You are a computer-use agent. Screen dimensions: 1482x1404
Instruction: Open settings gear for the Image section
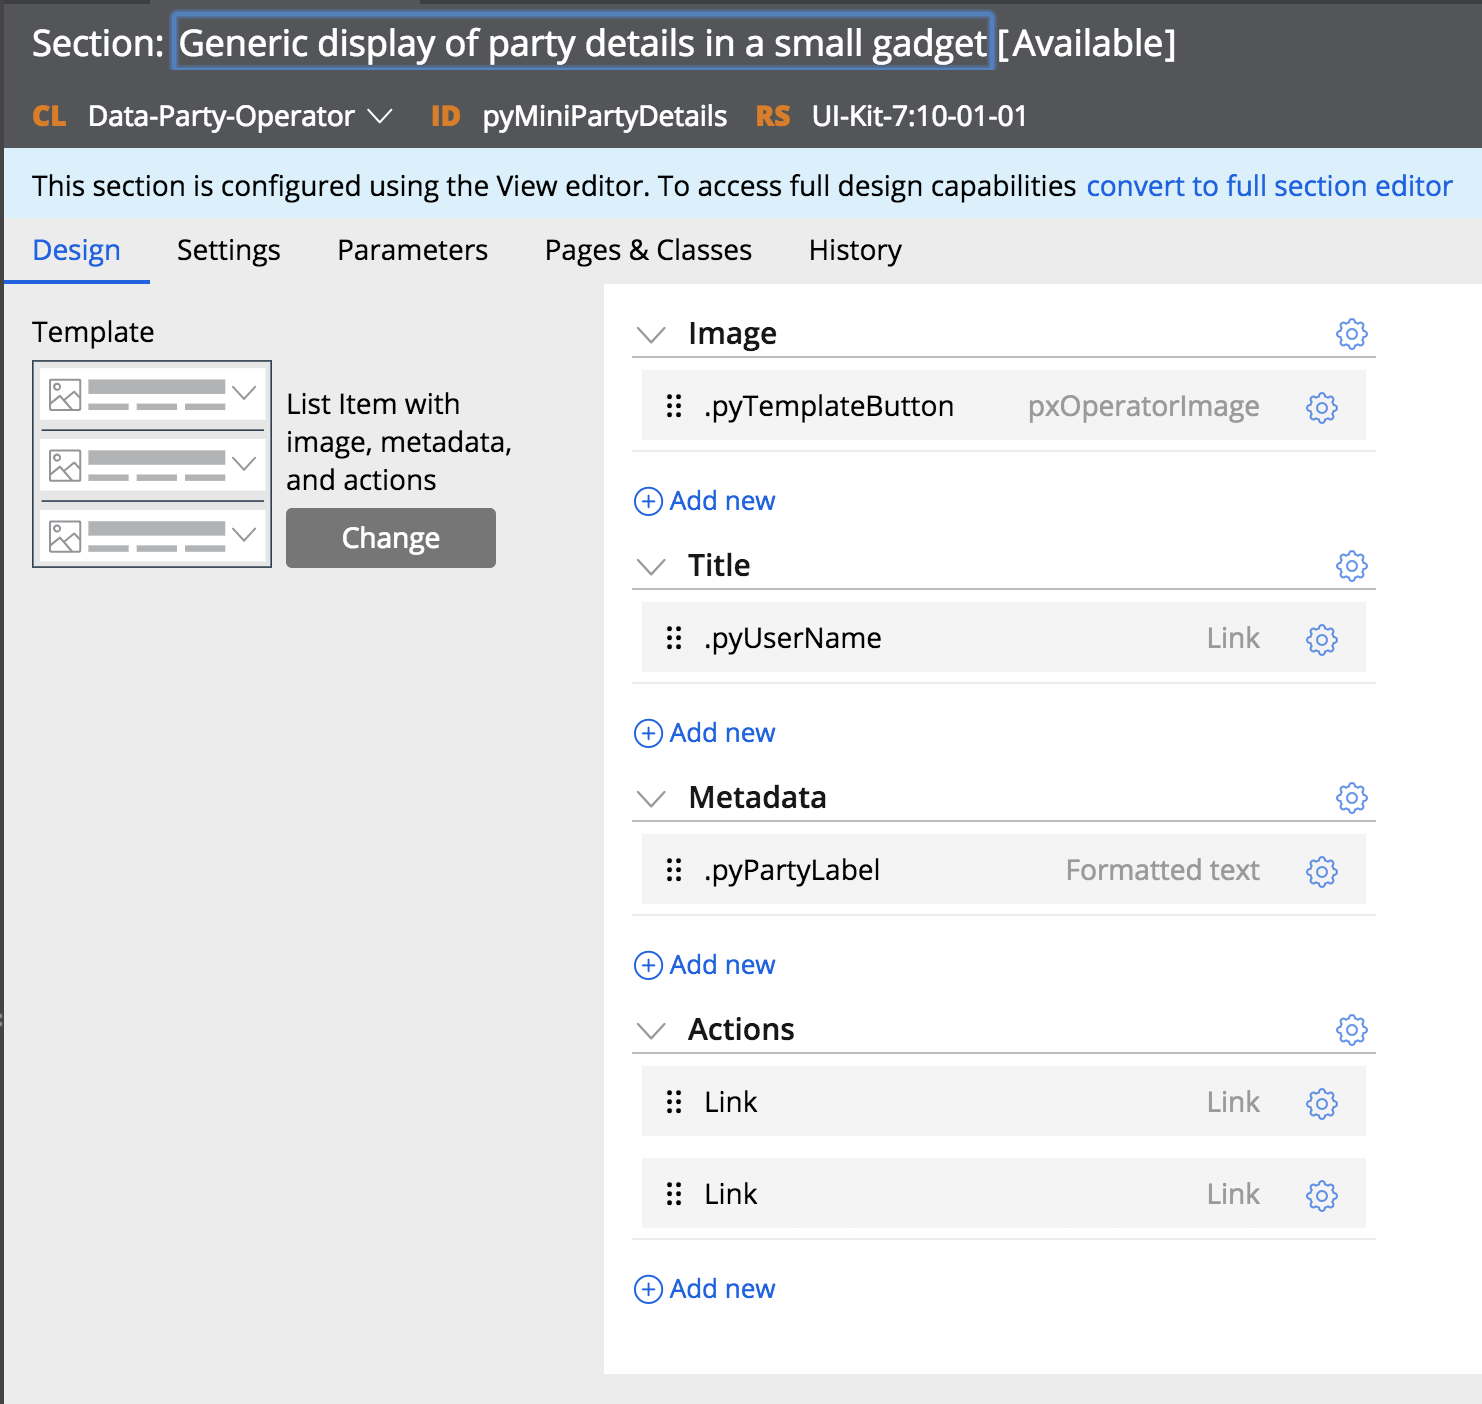coord(1352,334)
